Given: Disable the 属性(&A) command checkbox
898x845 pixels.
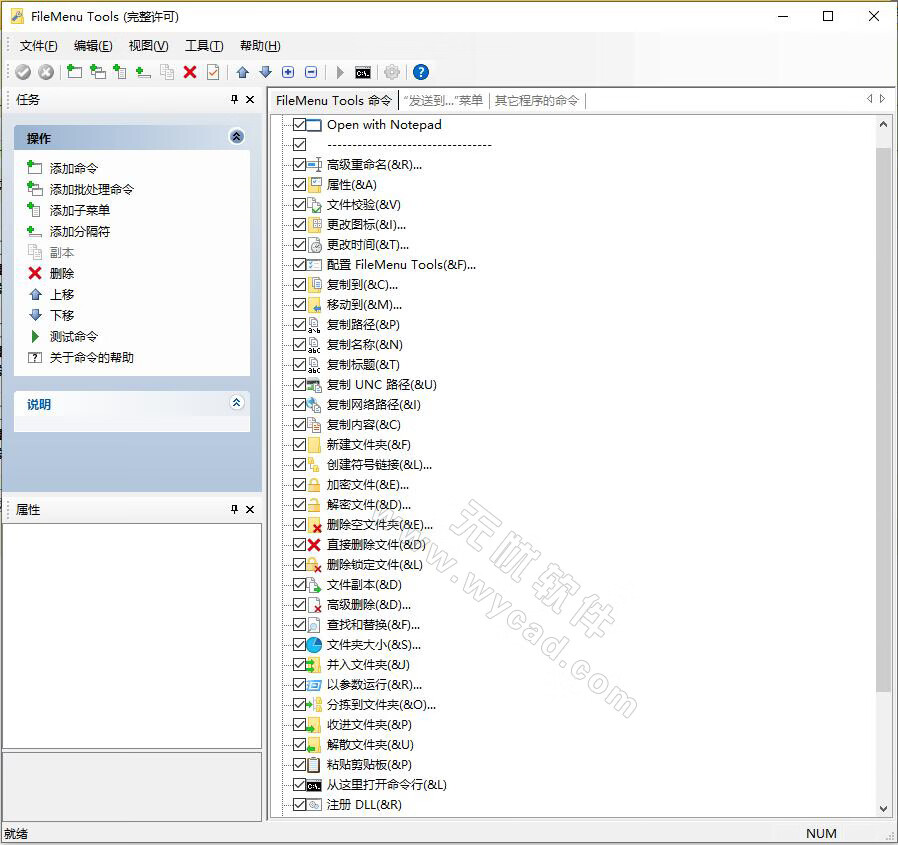Looking at the screenshot, I should click(x=302, y=184).
